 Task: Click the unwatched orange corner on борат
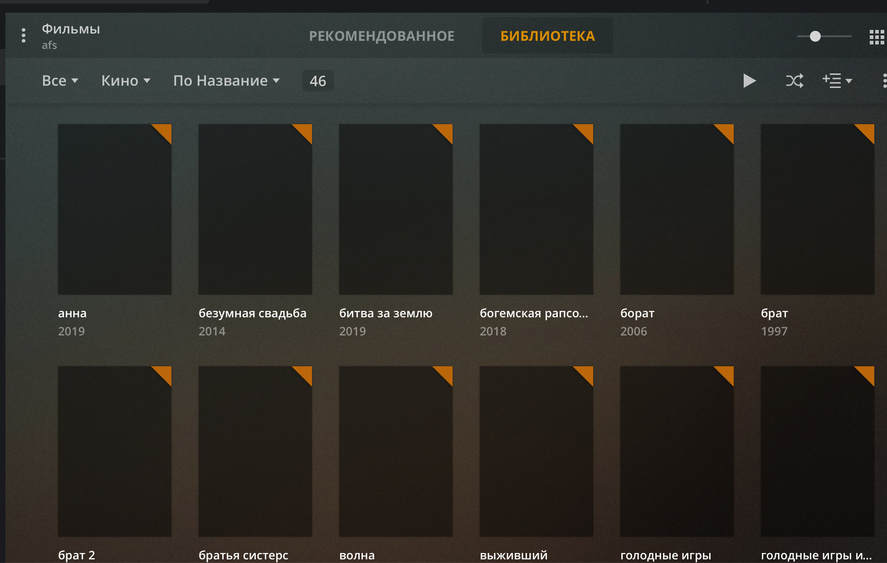click(x=726, y=131)
